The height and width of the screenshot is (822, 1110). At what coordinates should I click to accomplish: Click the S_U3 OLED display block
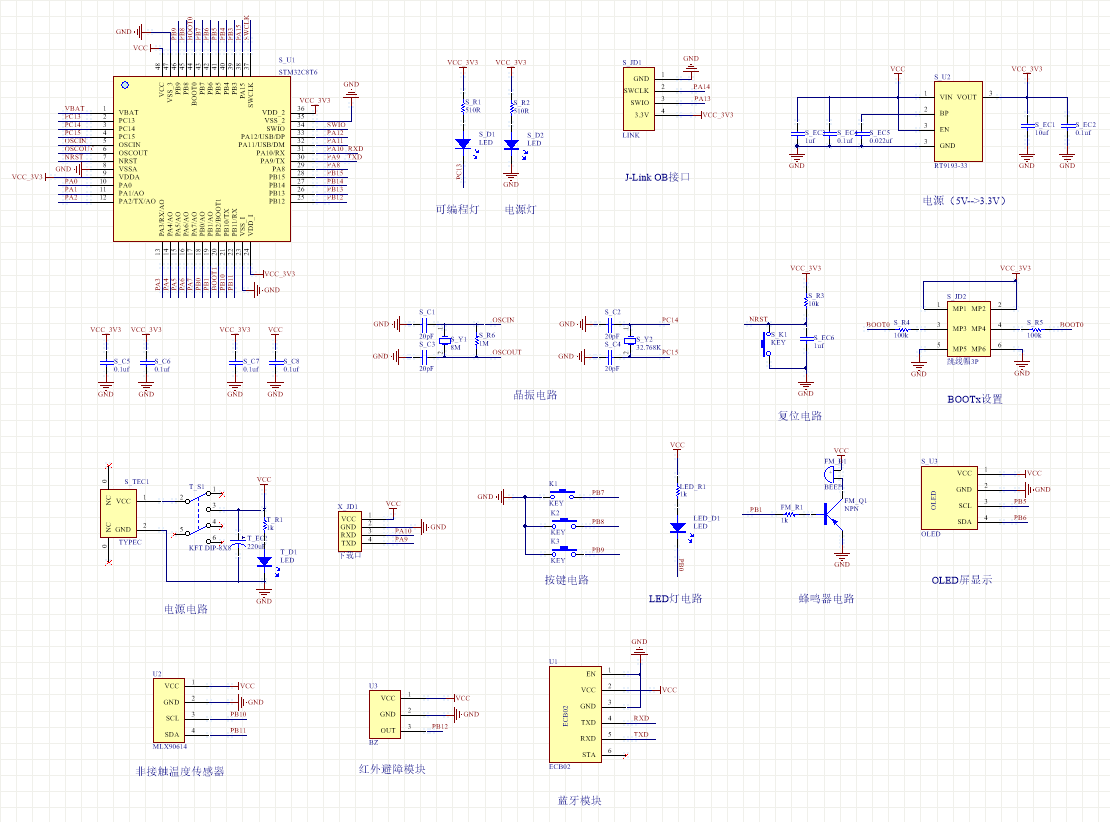pyautogui.click(x=948, y=497)
